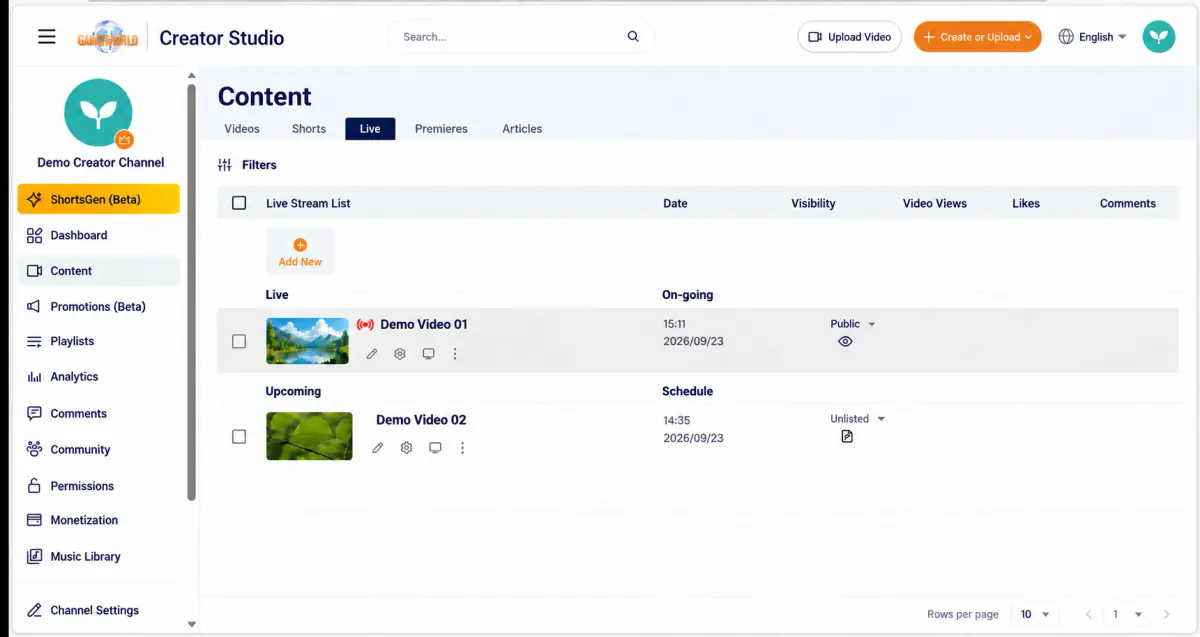Click the Demo Video 01 lake thumbnail
Screen dimensions: 1200x637
308,341
